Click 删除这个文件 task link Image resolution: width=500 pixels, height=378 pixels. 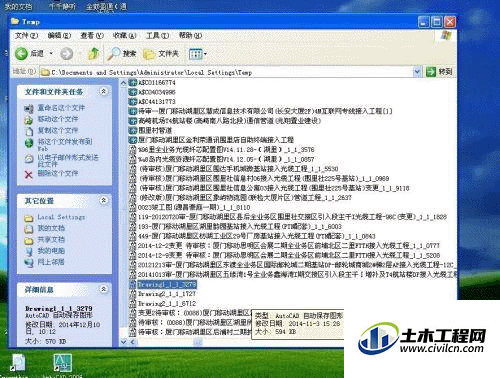coord(58,173)
